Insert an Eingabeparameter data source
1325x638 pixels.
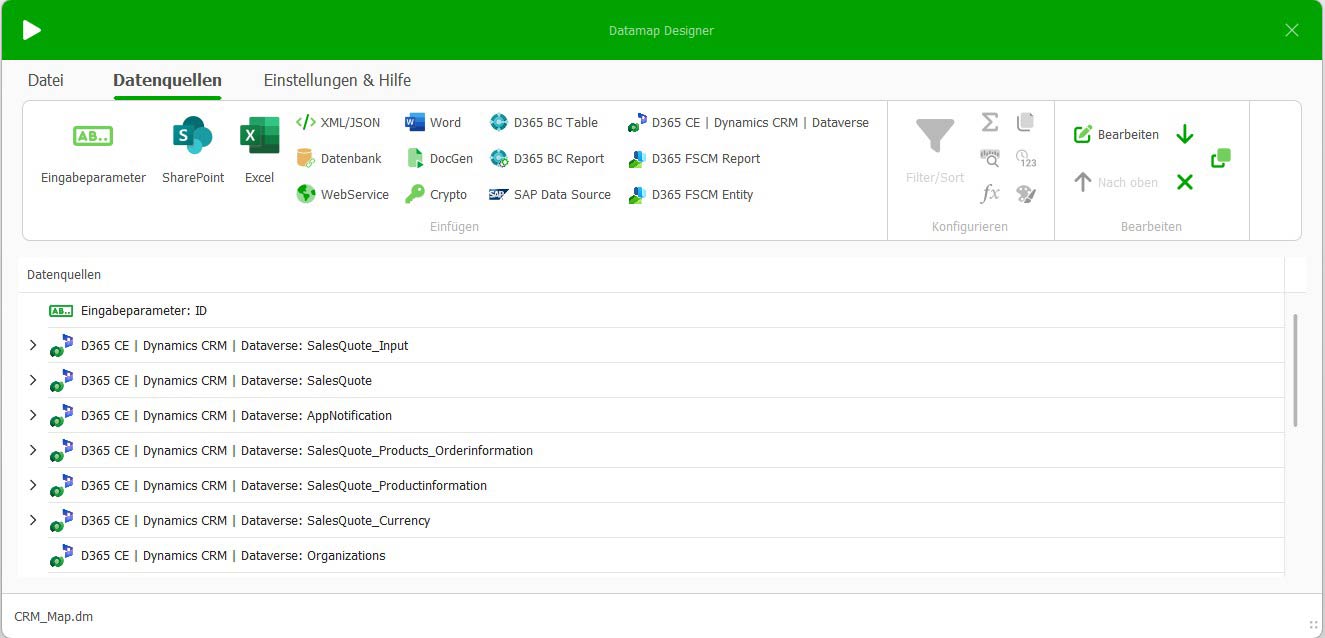93,151
